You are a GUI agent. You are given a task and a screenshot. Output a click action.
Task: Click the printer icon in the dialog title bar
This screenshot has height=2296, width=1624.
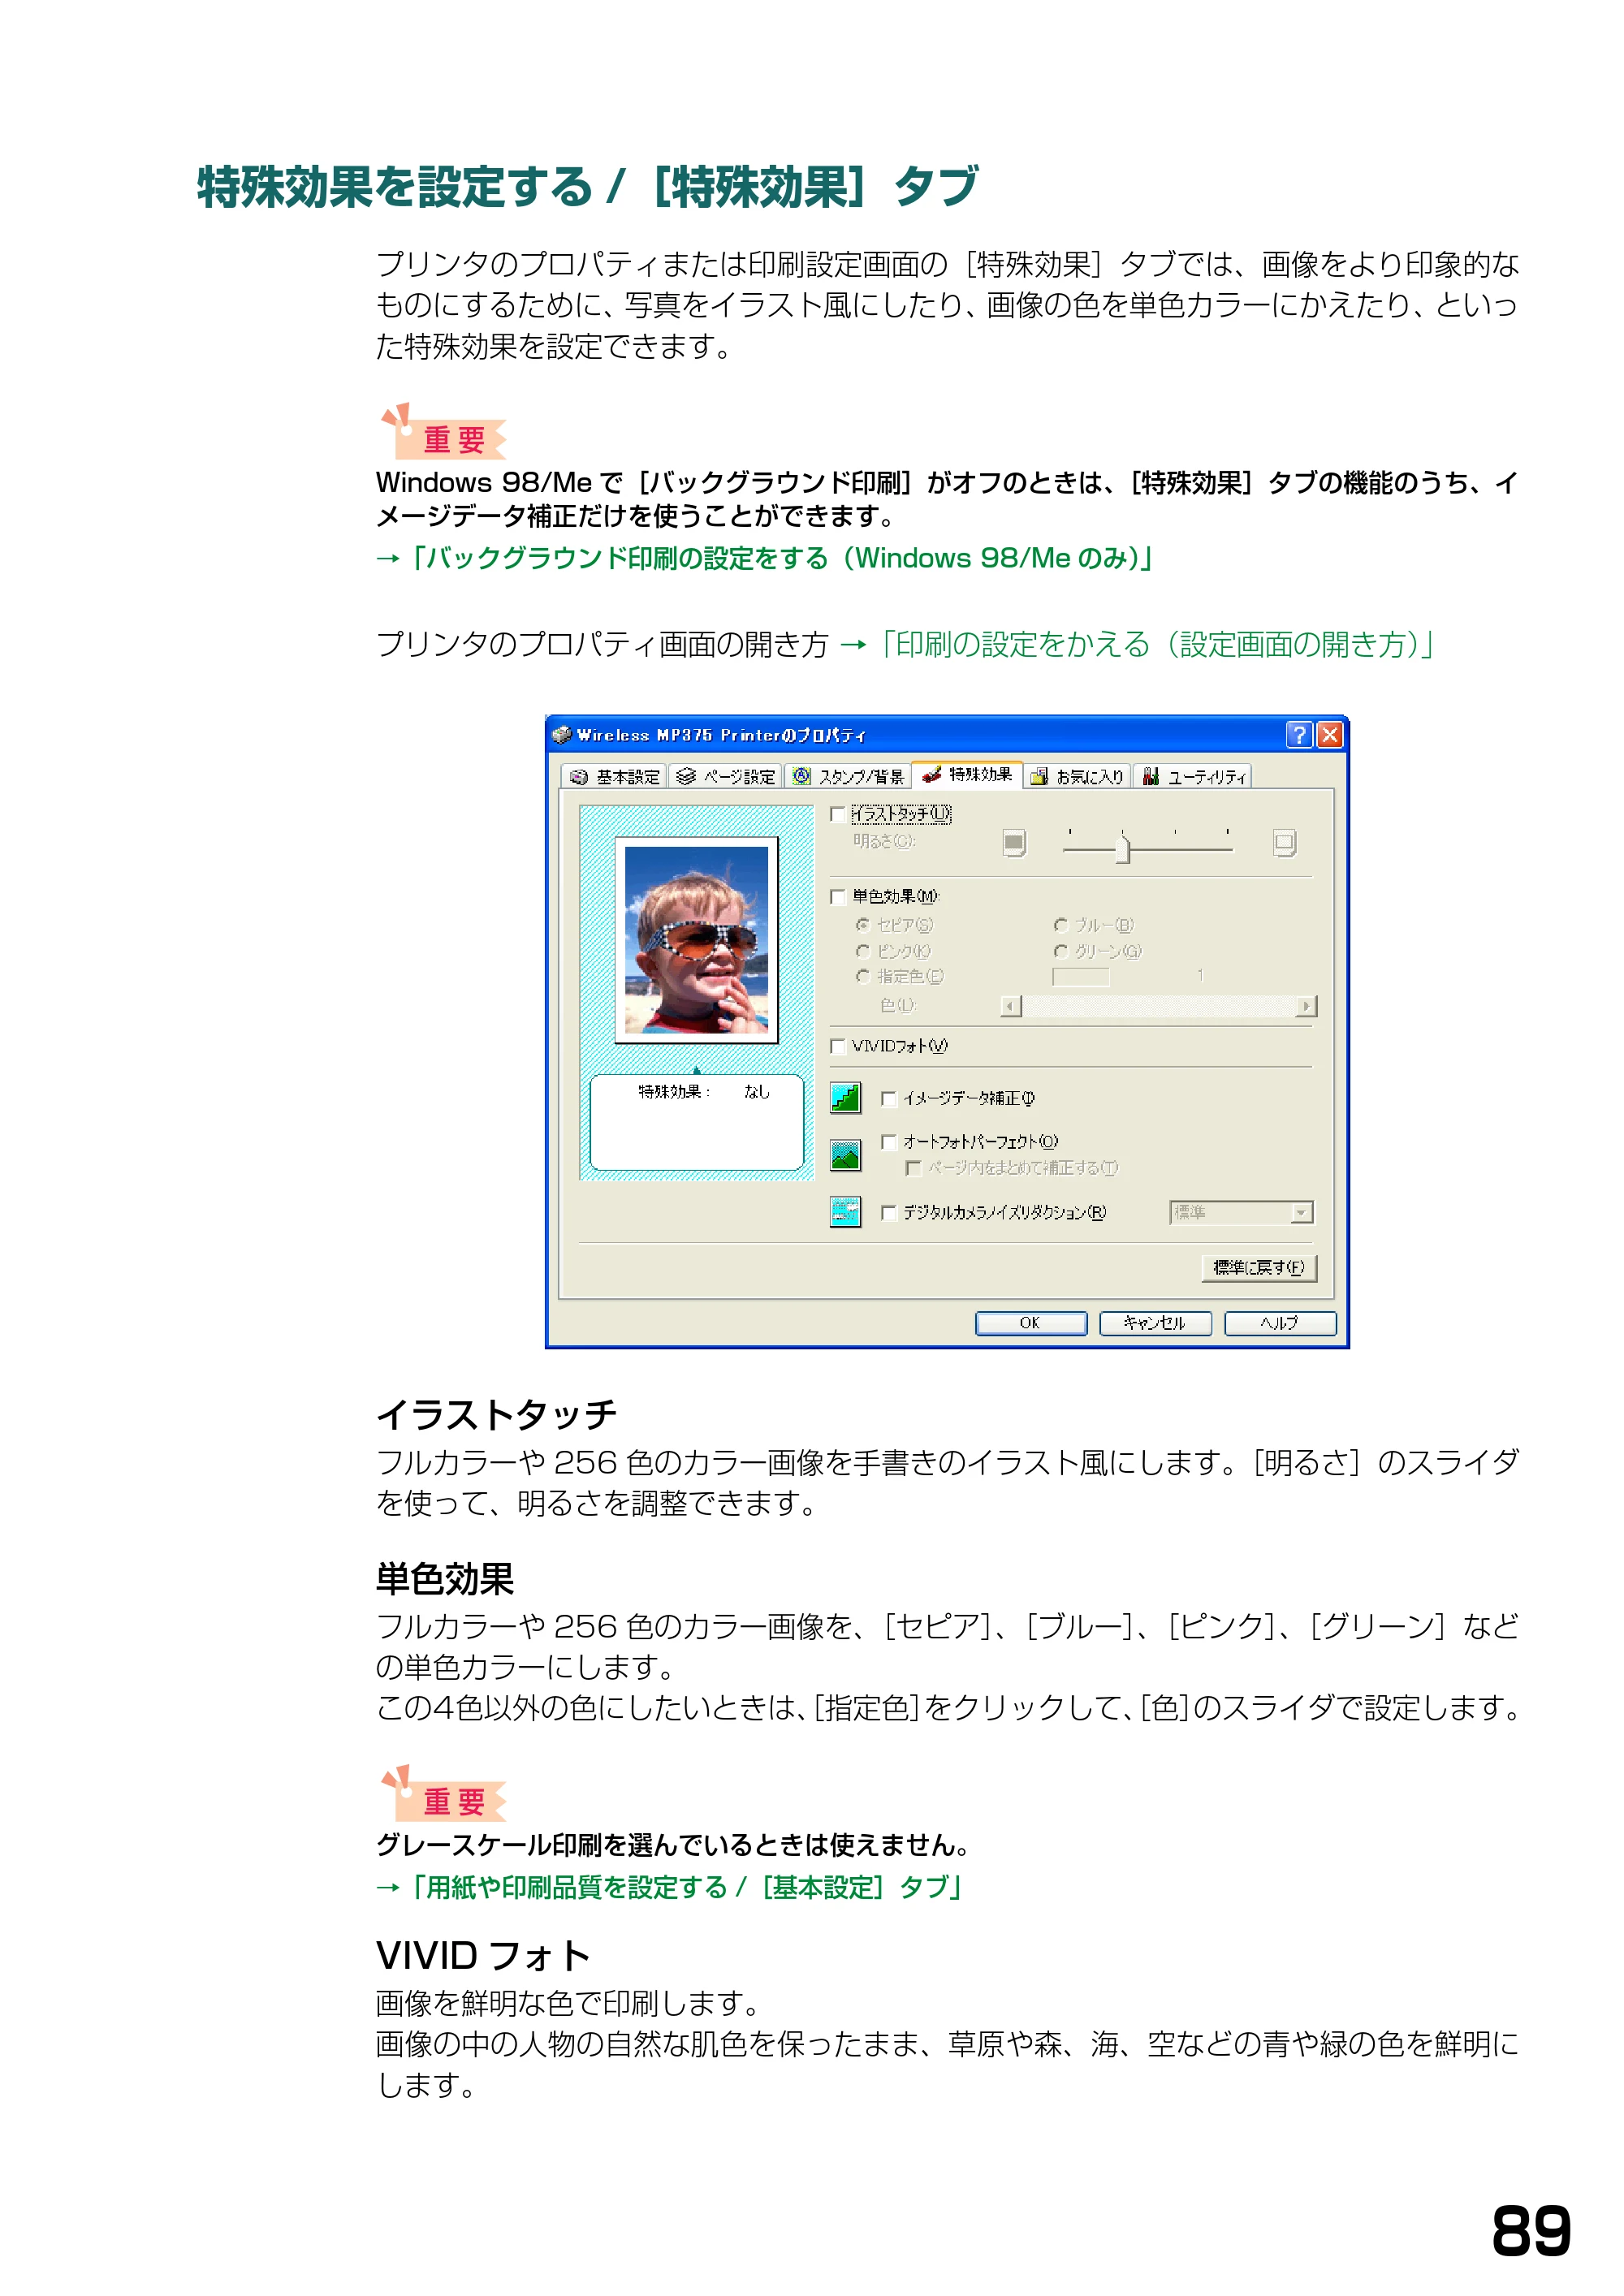pos(562,735)
